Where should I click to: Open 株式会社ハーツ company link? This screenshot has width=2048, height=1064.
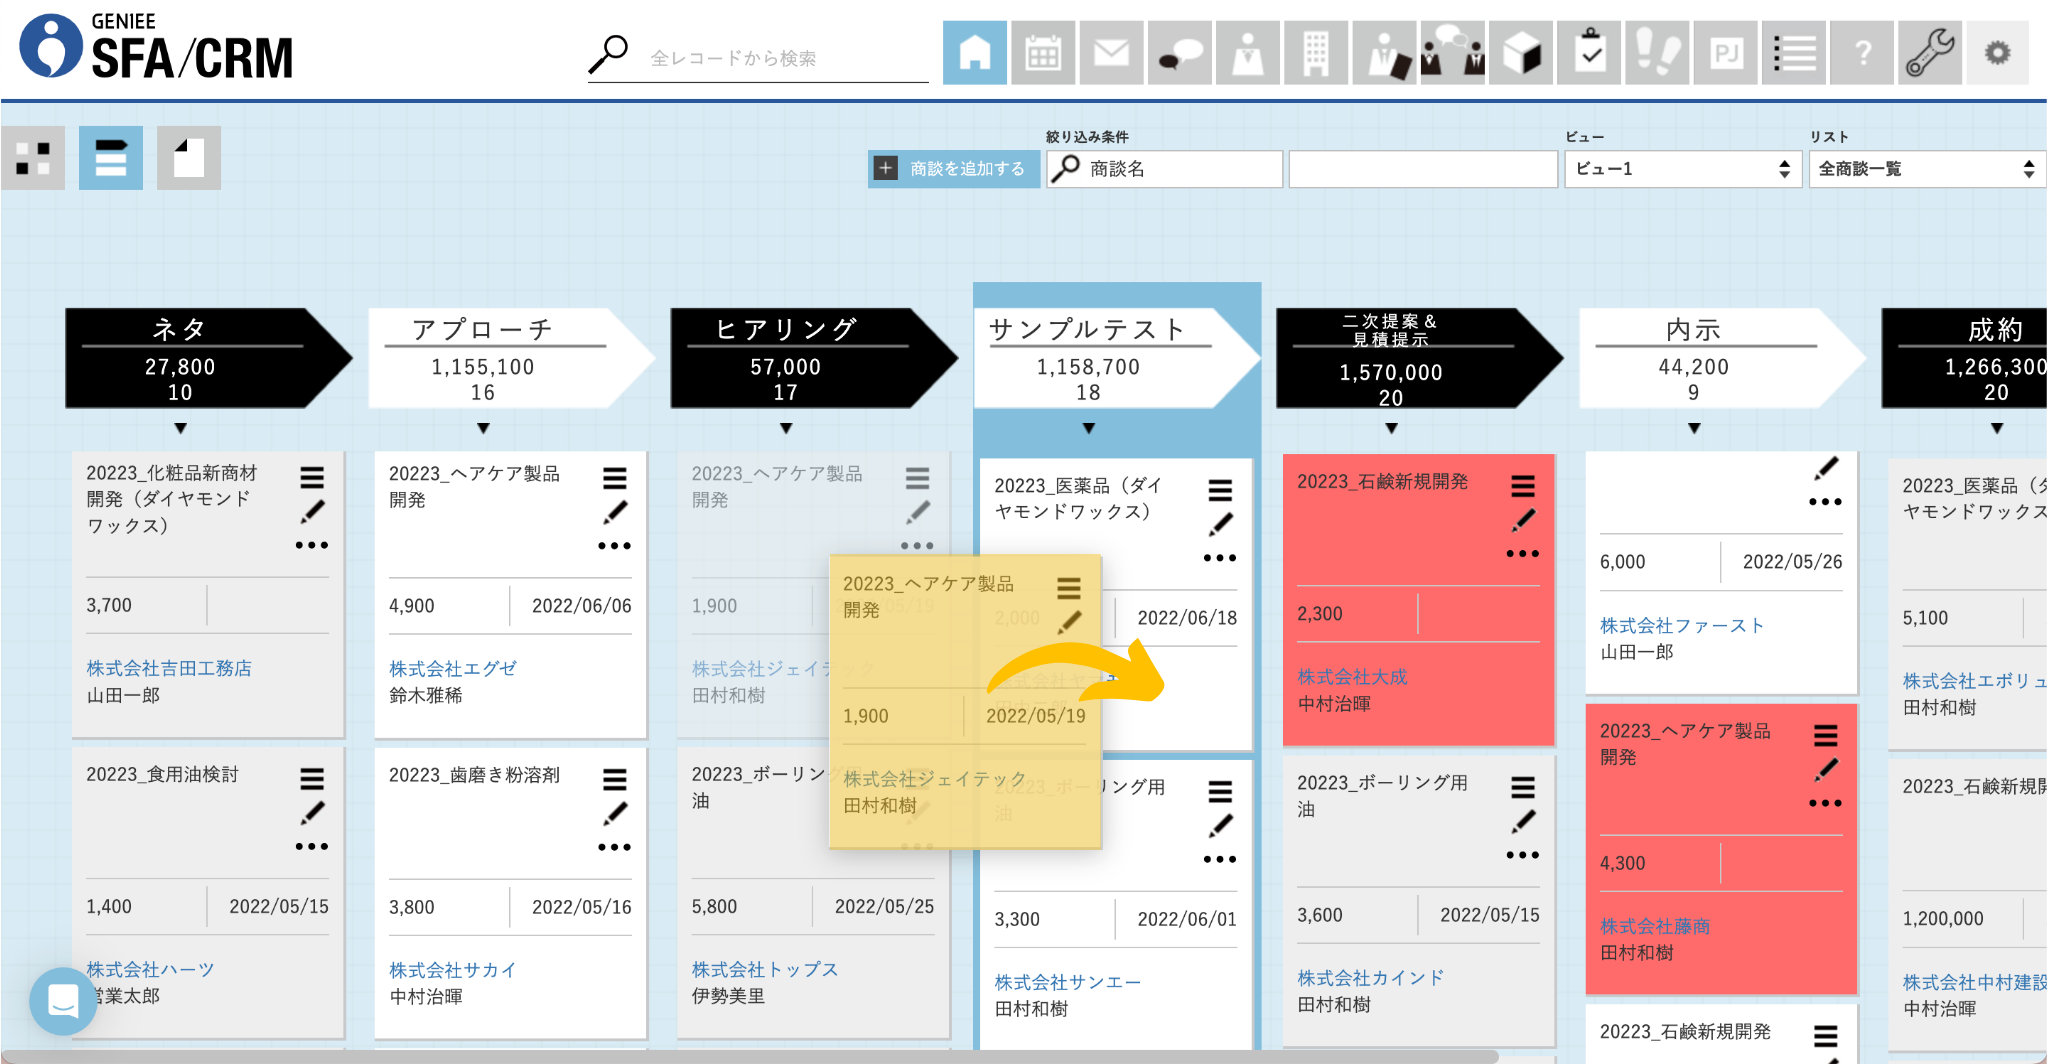tap(150, 969)
